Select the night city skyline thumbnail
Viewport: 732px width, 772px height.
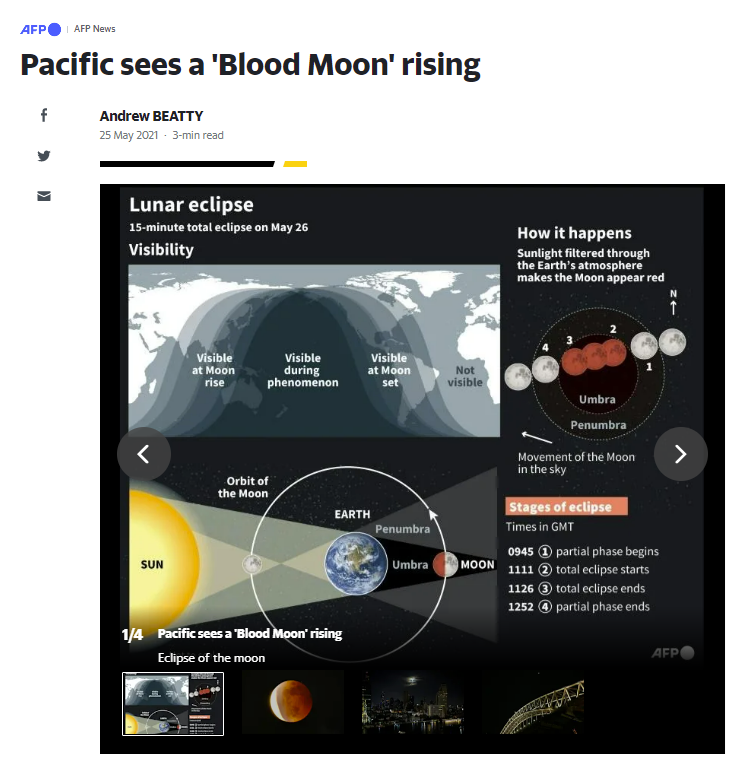pos(413,703)
